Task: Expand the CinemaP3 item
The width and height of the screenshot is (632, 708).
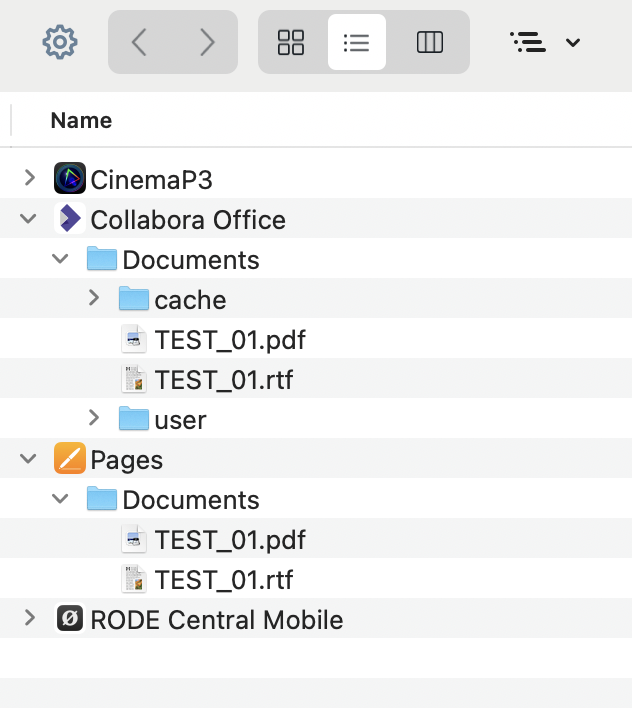Action: 29,179
